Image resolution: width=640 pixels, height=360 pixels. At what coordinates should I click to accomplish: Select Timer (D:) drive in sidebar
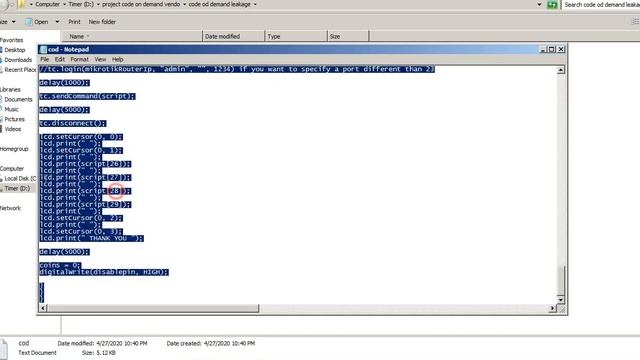click(x=17, y=188)
